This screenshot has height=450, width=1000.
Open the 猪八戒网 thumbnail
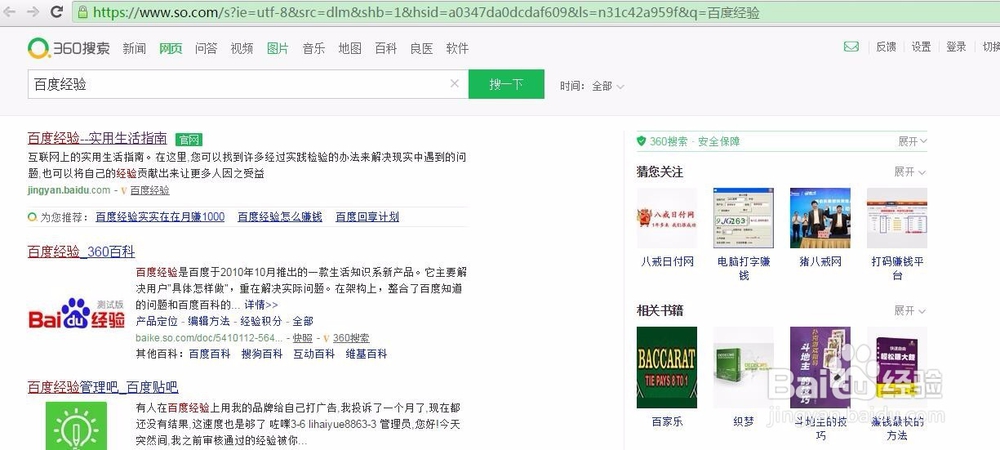[820, 218]
